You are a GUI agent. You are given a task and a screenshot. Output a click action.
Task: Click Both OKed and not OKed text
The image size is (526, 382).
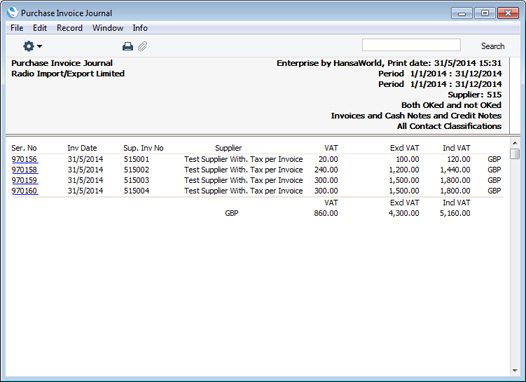[x=451, y=105]
